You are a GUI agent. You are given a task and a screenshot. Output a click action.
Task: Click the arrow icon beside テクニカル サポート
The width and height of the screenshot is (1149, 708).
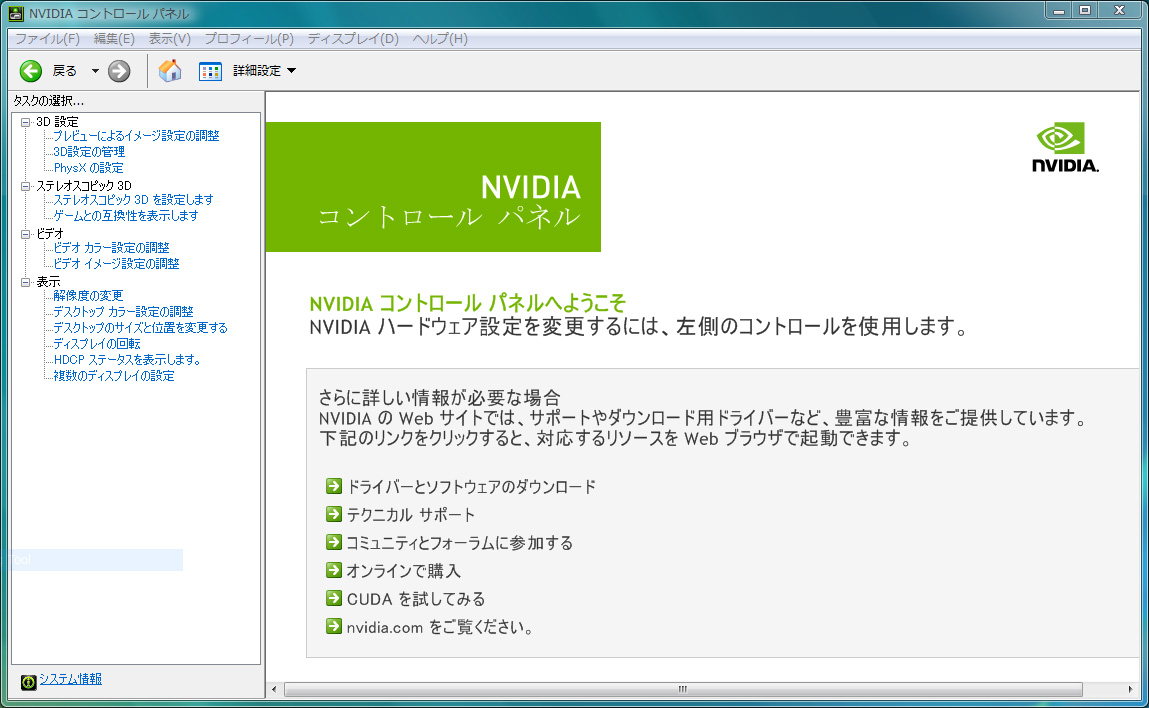coord(333,514)
